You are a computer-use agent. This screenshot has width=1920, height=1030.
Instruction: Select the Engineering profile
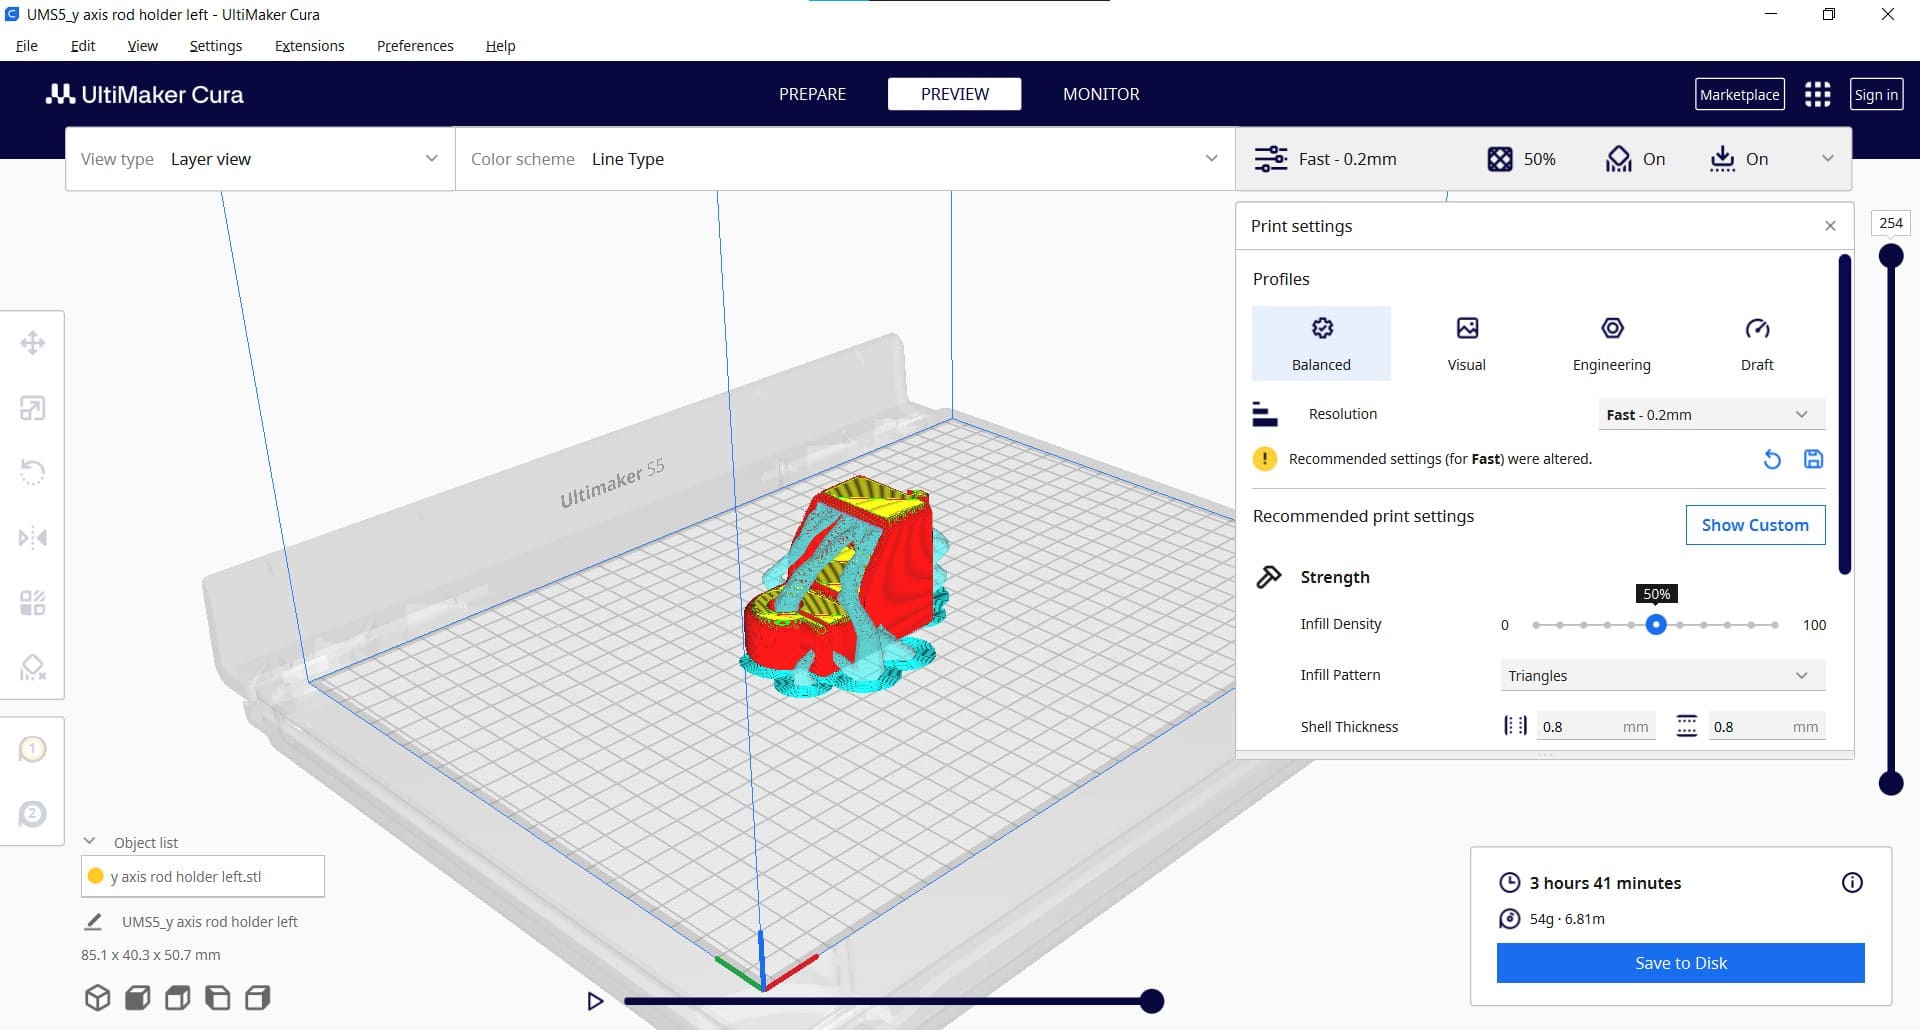coord(1611,343)
